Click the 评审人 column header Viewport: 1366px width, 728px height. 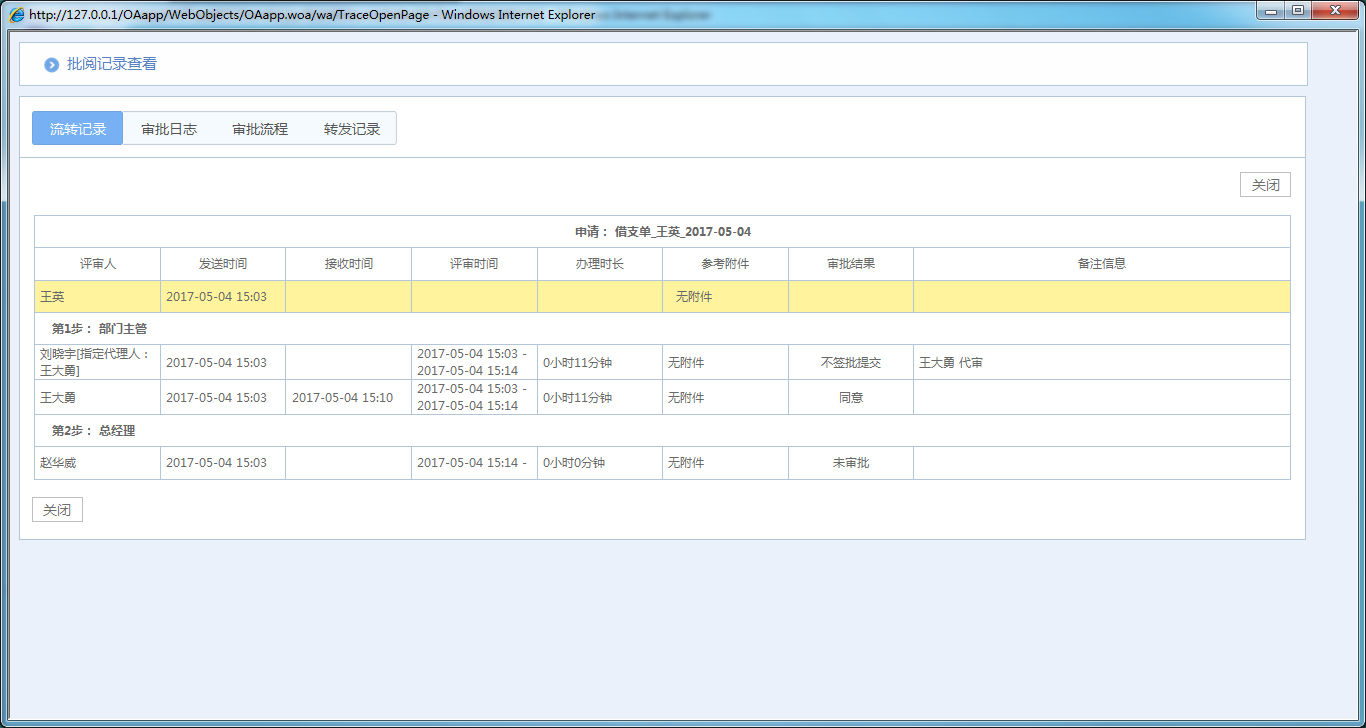[x=98, y=264]
